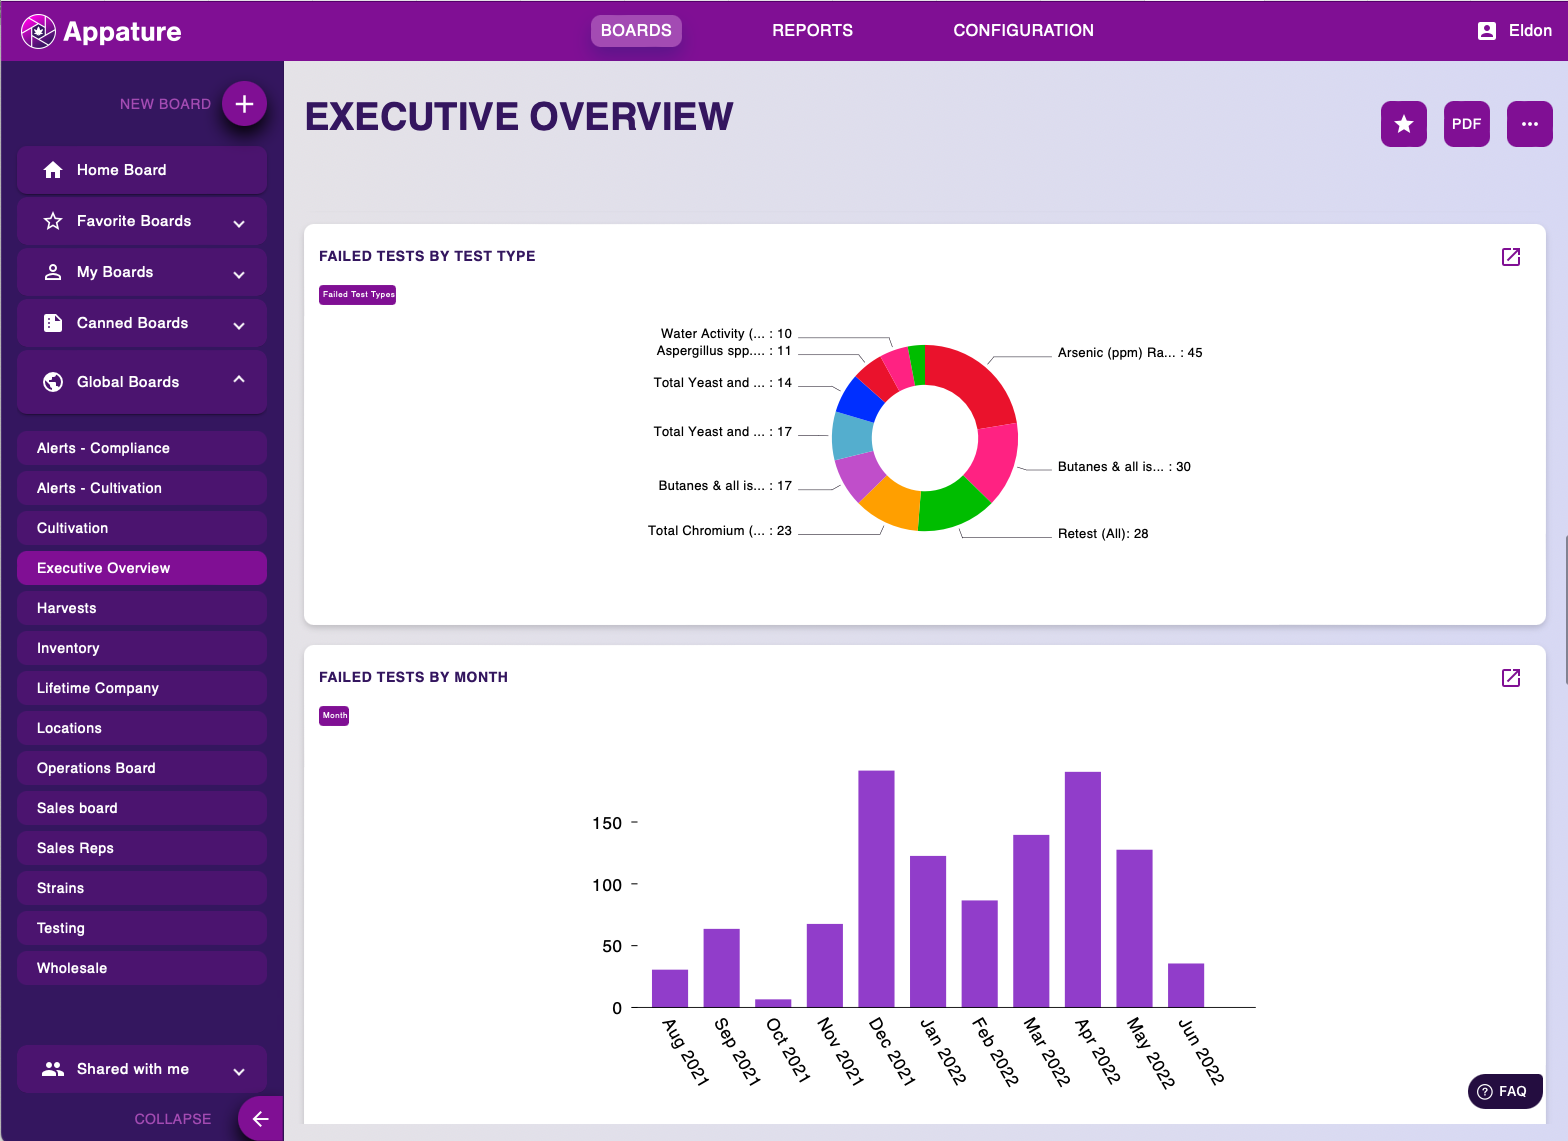The image size is (1568, 1141).
Task: Select the Operations Board item
Action: [141, 768]
